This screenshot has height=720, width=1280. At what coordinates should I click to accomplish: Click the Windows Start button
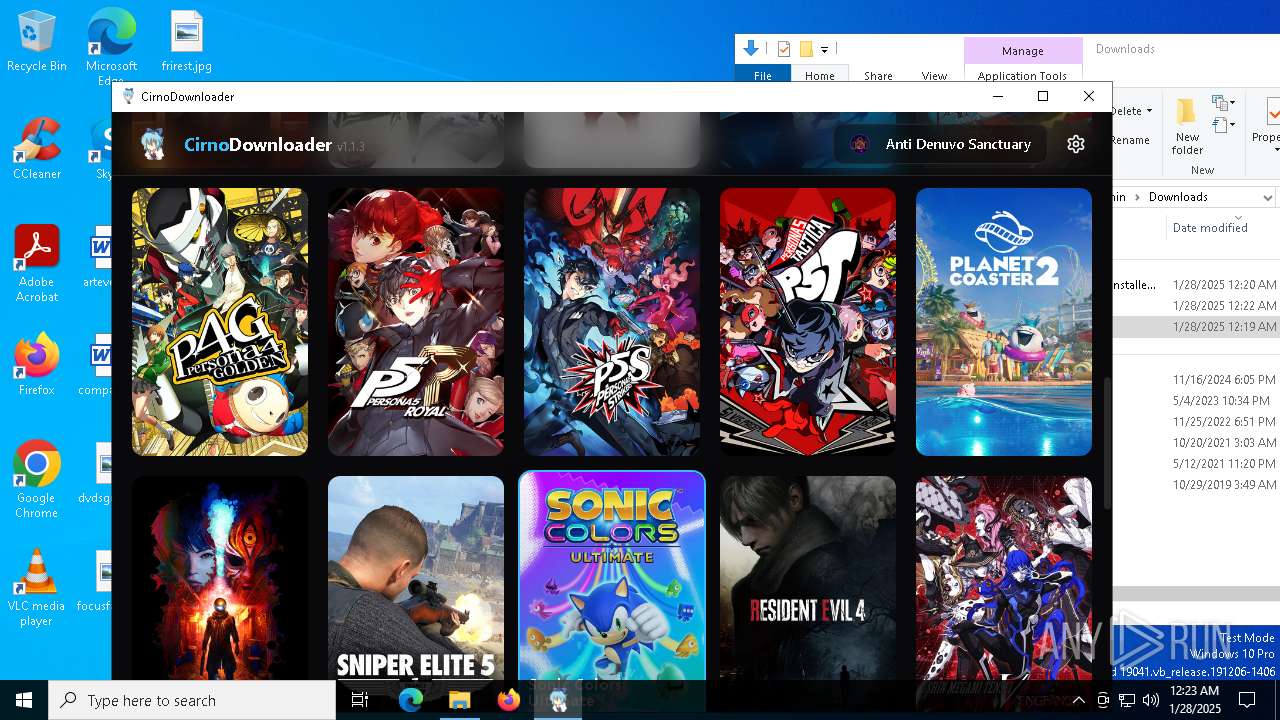(x=24, y=700)
